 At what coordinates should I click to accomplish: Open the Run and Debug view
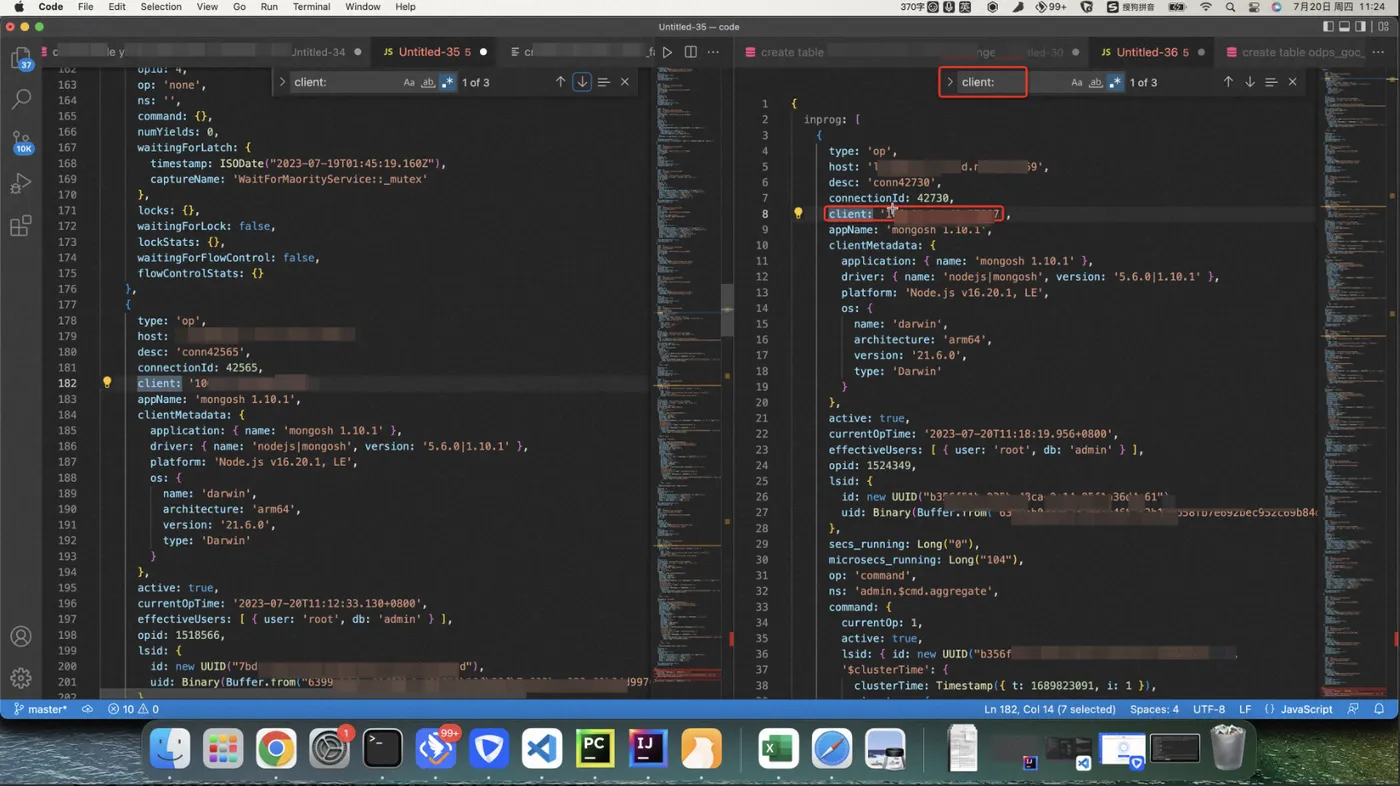pos(21,184)
